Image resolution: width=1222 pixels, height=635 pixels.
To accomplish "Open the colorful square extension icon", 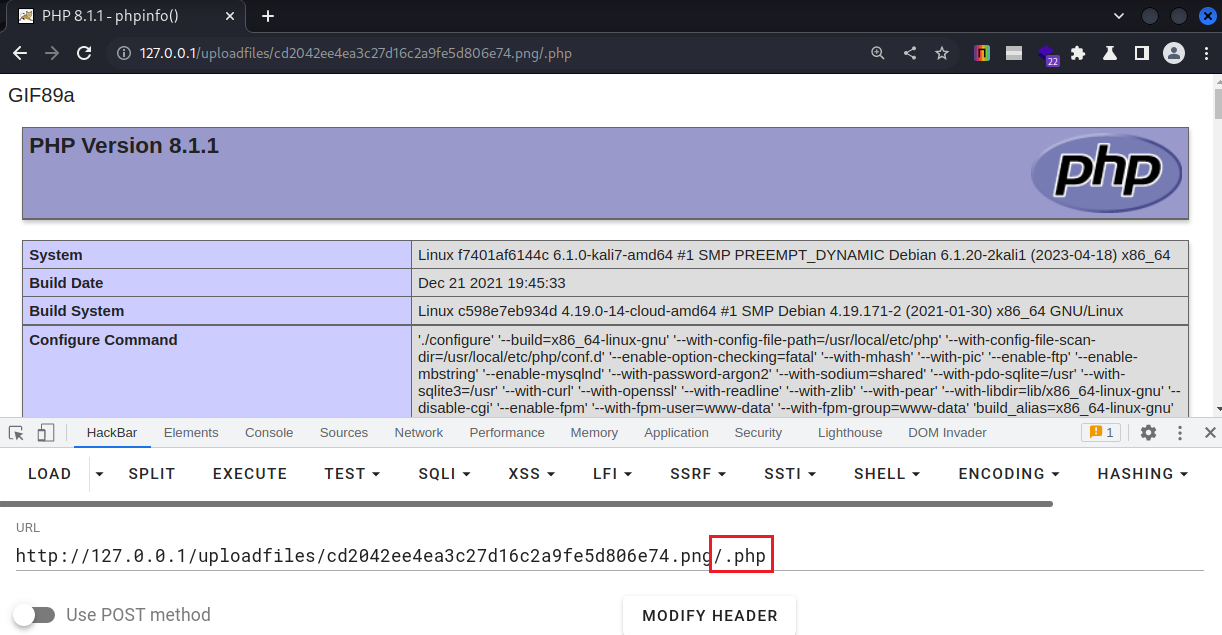I will pyautogui.click(x=982, y=54).
